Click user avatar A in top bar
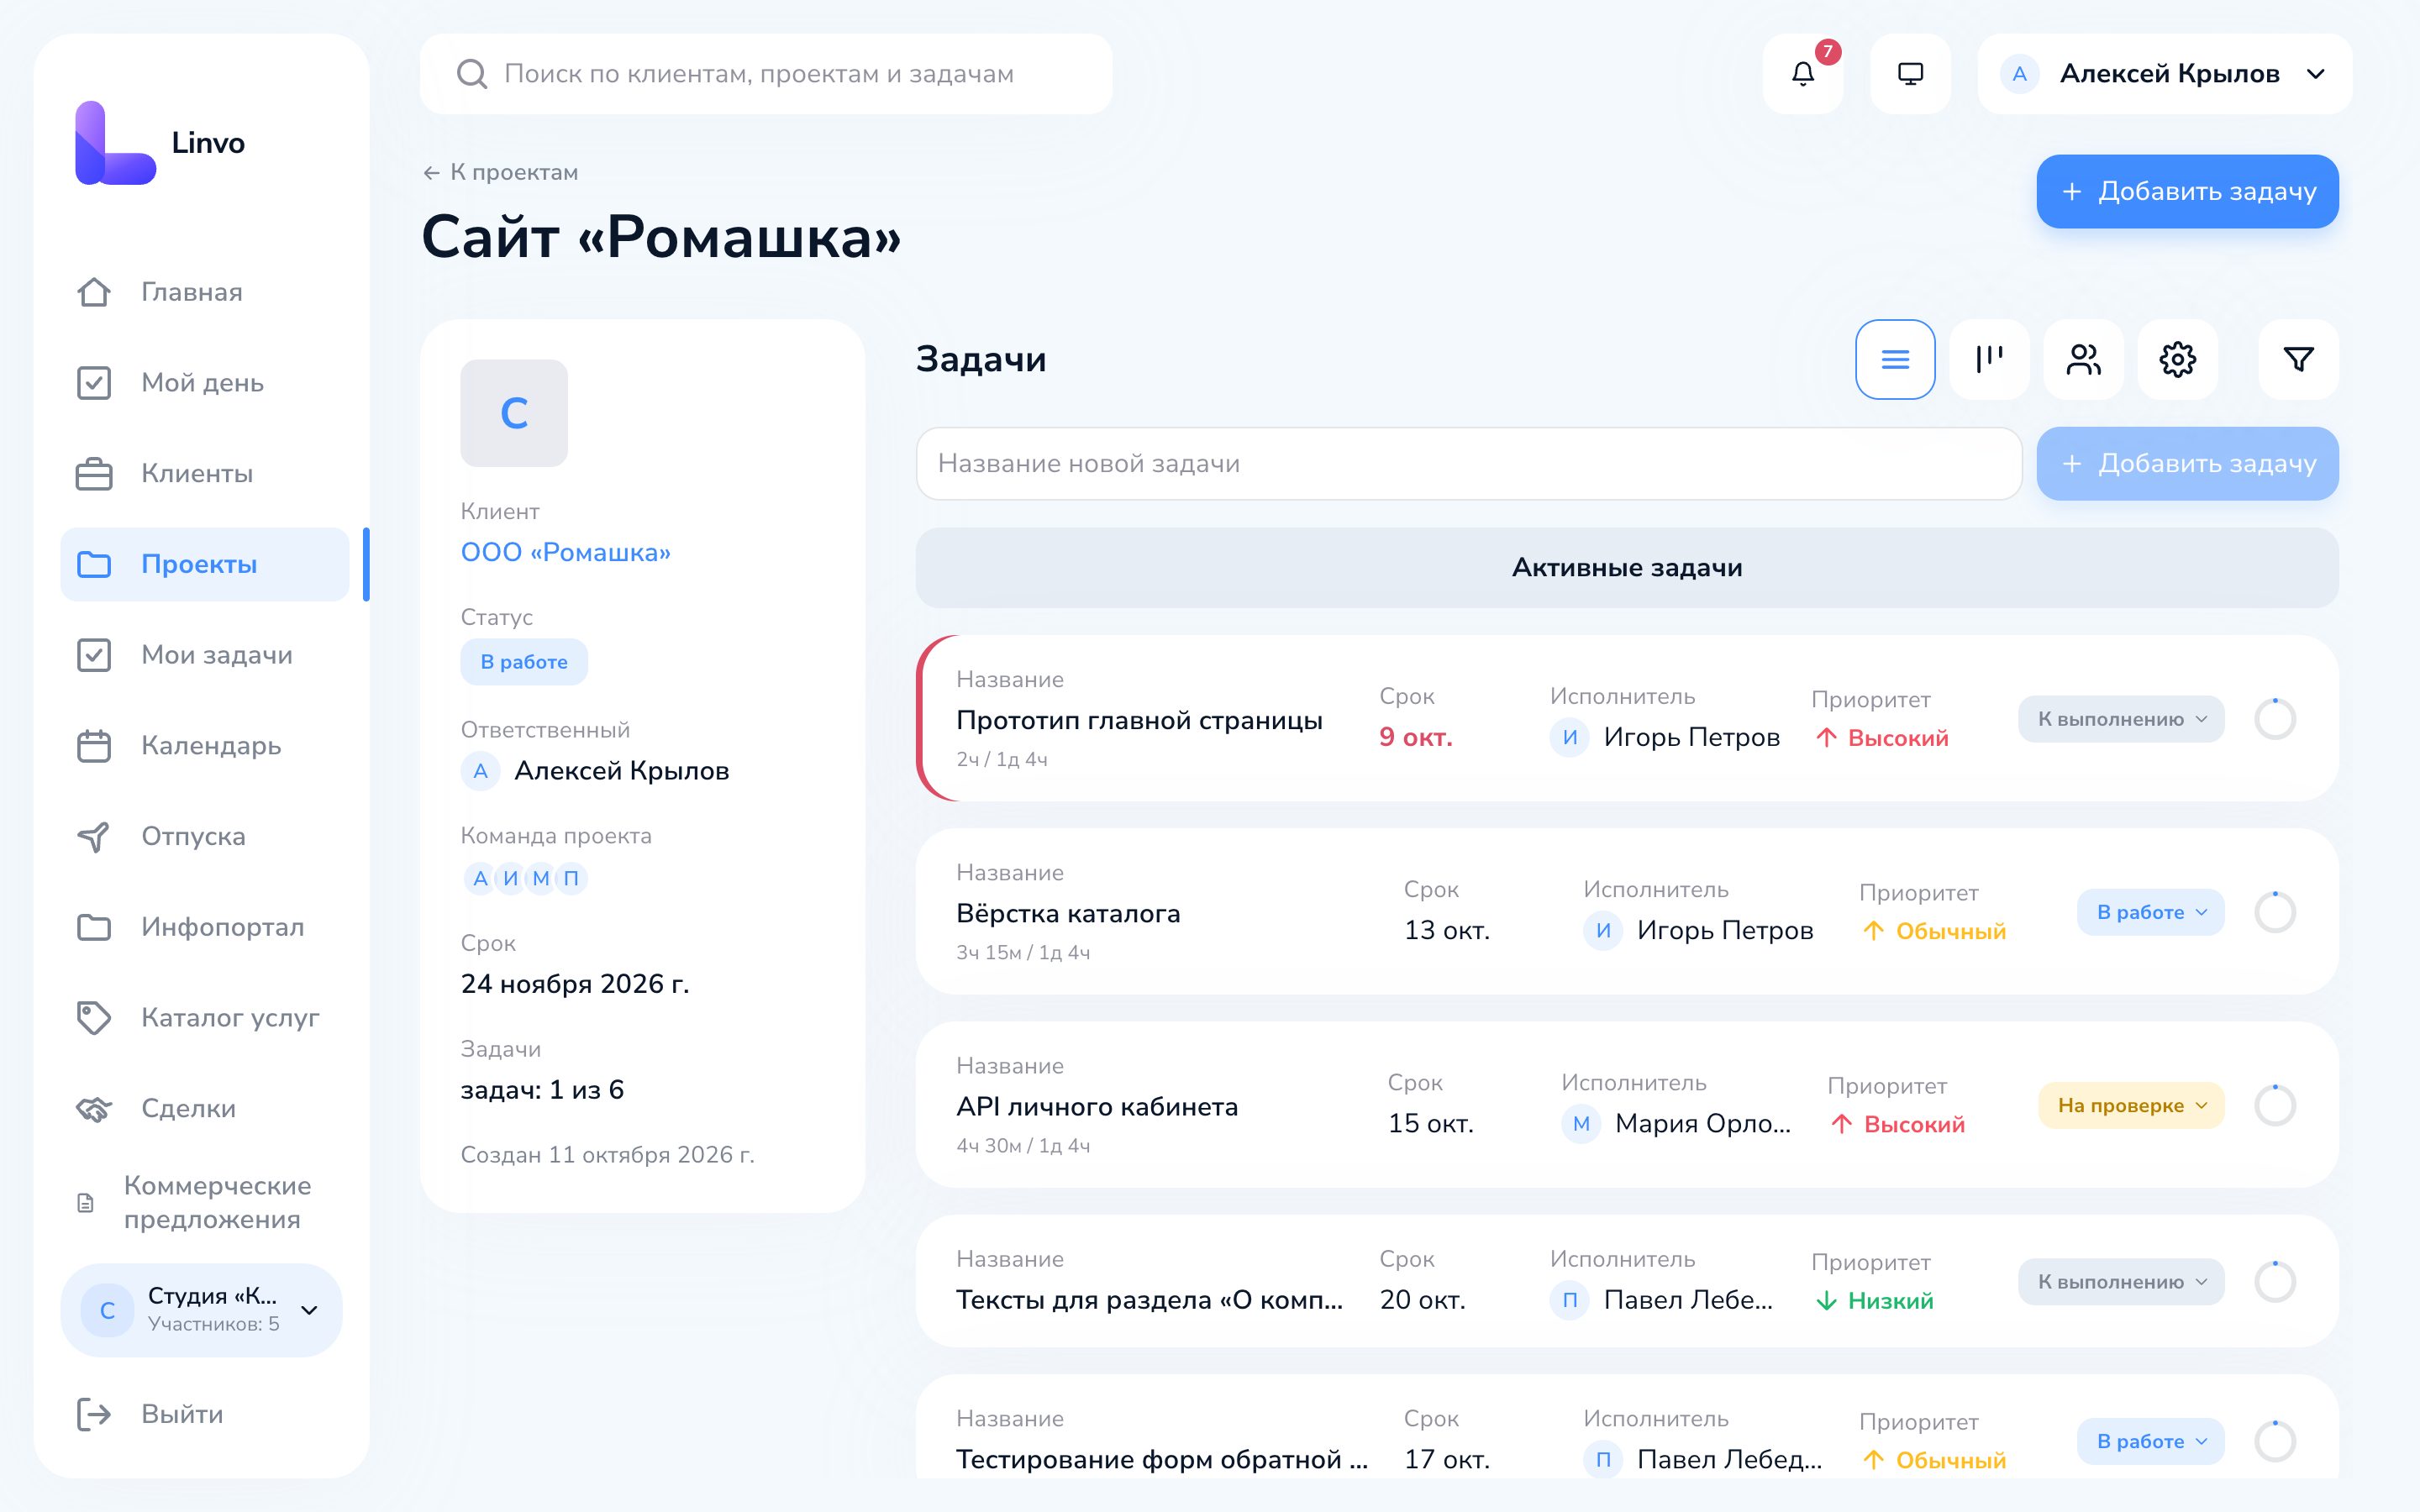This screenshot has width=2420, height=1512. click(x=2019, y=74)
